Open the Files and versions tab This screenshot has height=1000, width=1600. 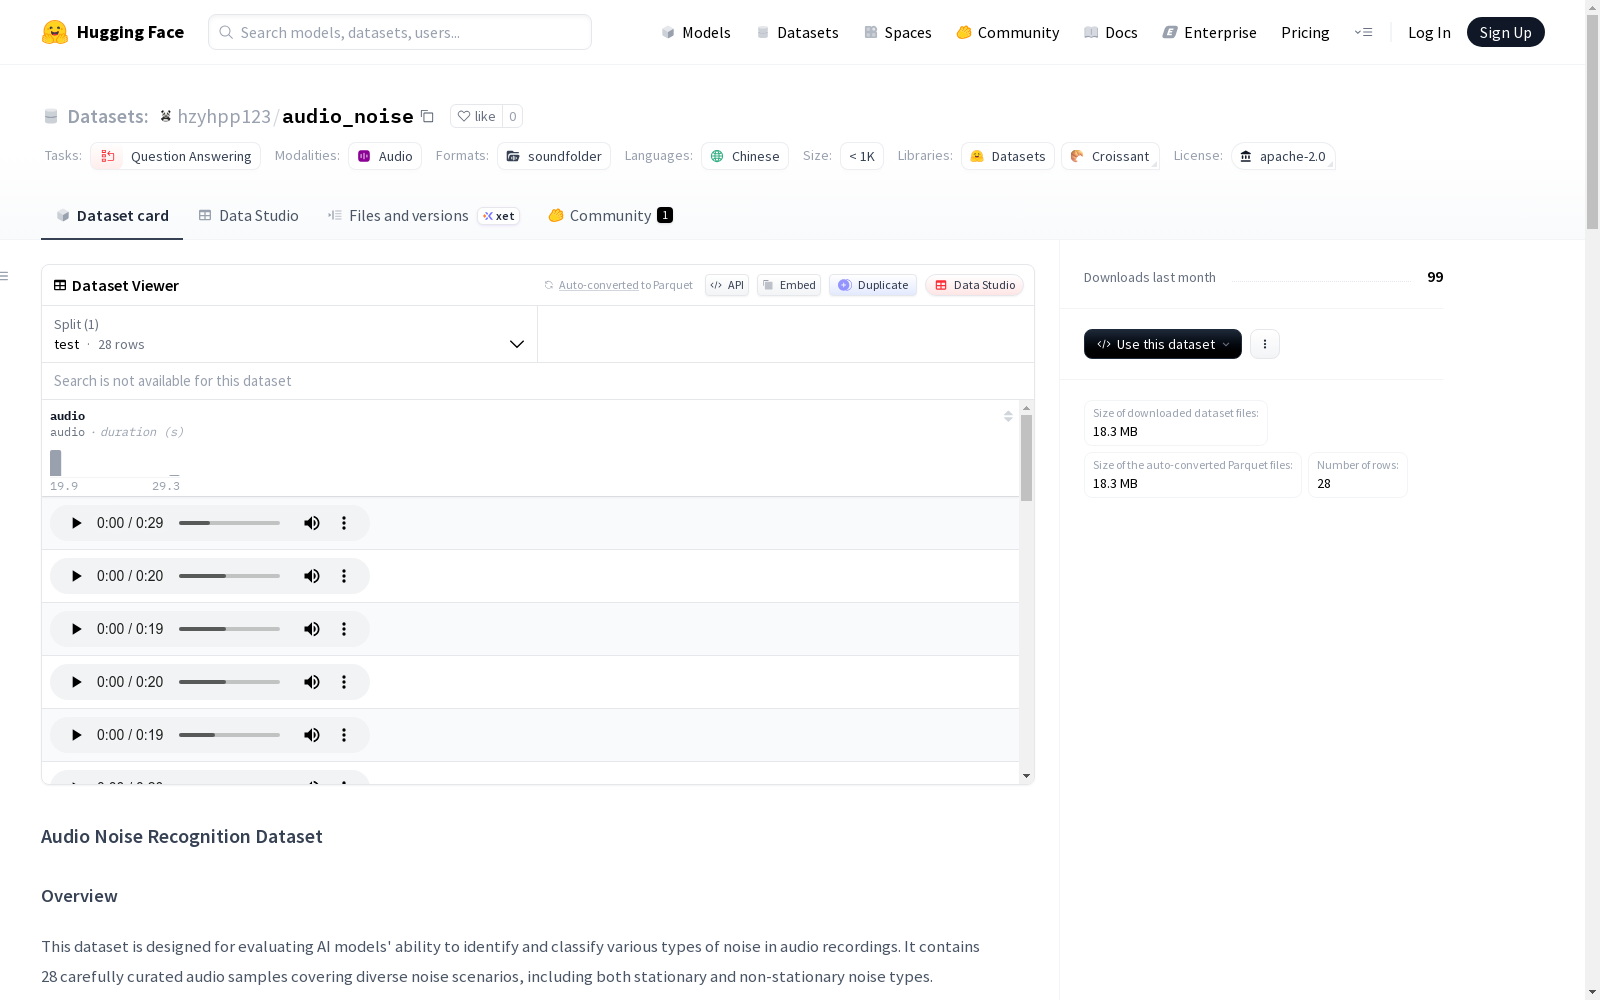click(x=423, y=215)
